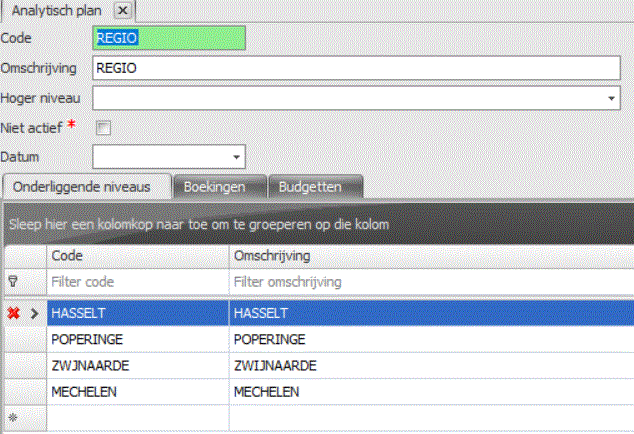Viewport: 634px width, 434px height.
Task: Click the Filter omschrijving input field
Action: coord(430,283)
